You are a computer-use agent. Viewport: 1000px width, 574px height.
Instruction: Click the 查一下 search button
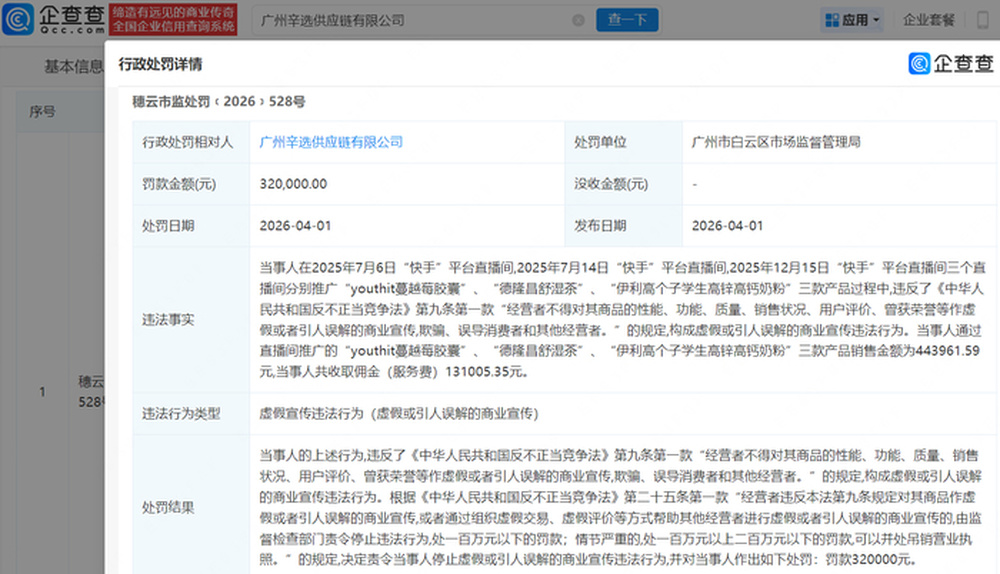click(627, 20)
